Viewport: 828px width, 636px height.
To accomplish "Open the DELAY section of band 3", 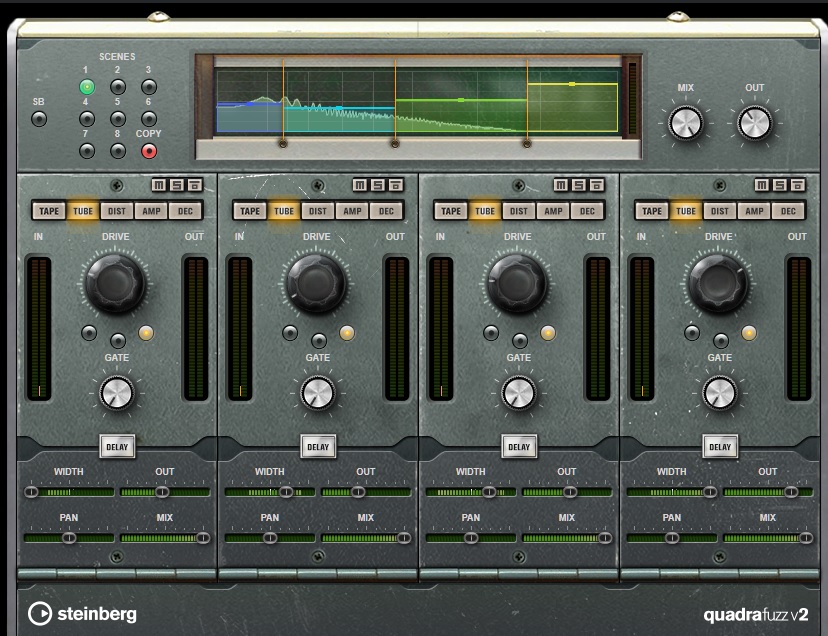I will 519,447.
